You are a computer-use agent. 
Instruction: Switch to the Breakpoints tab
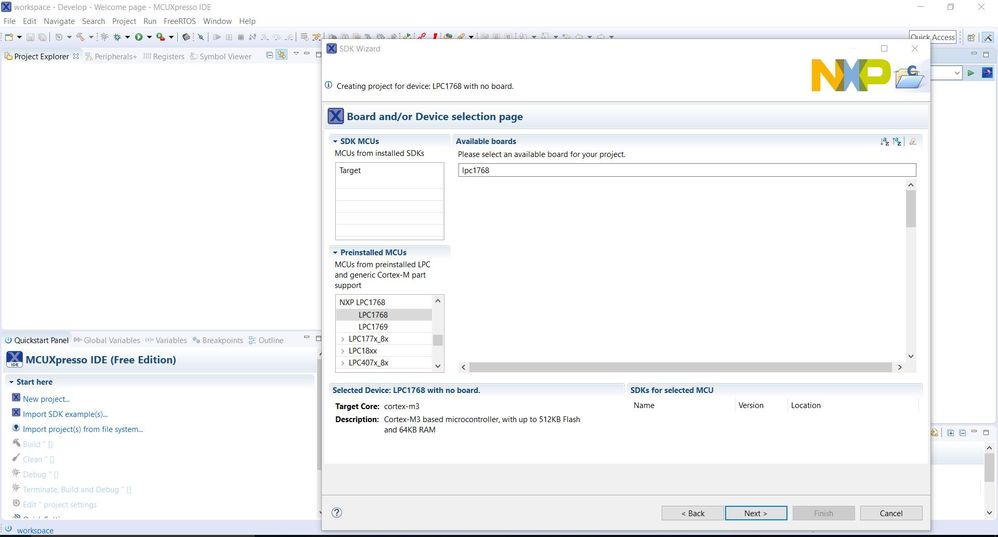(x=218, y=340)
